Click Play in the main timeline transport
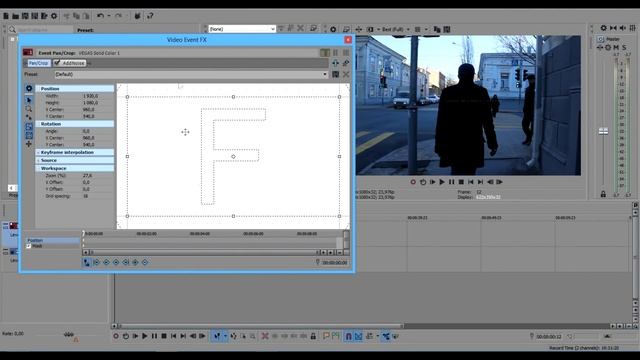This screenshot has width=640, height=360. [144, 336]
